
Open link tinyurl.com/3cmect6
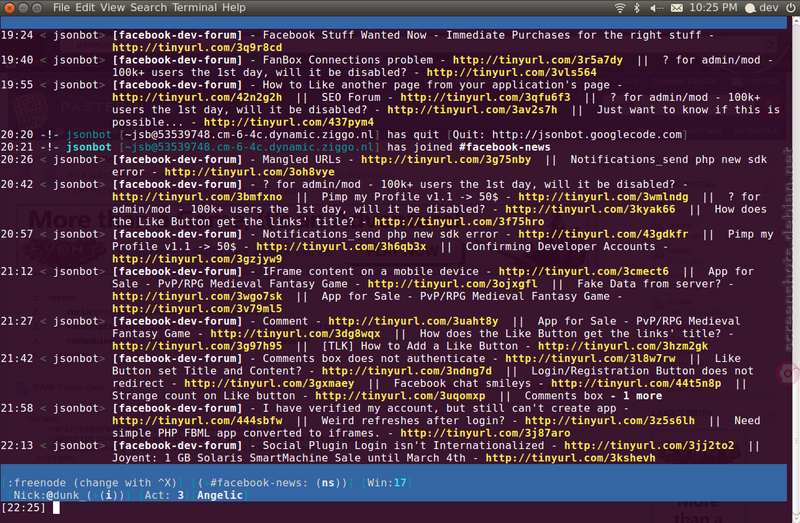click(583, 271)
